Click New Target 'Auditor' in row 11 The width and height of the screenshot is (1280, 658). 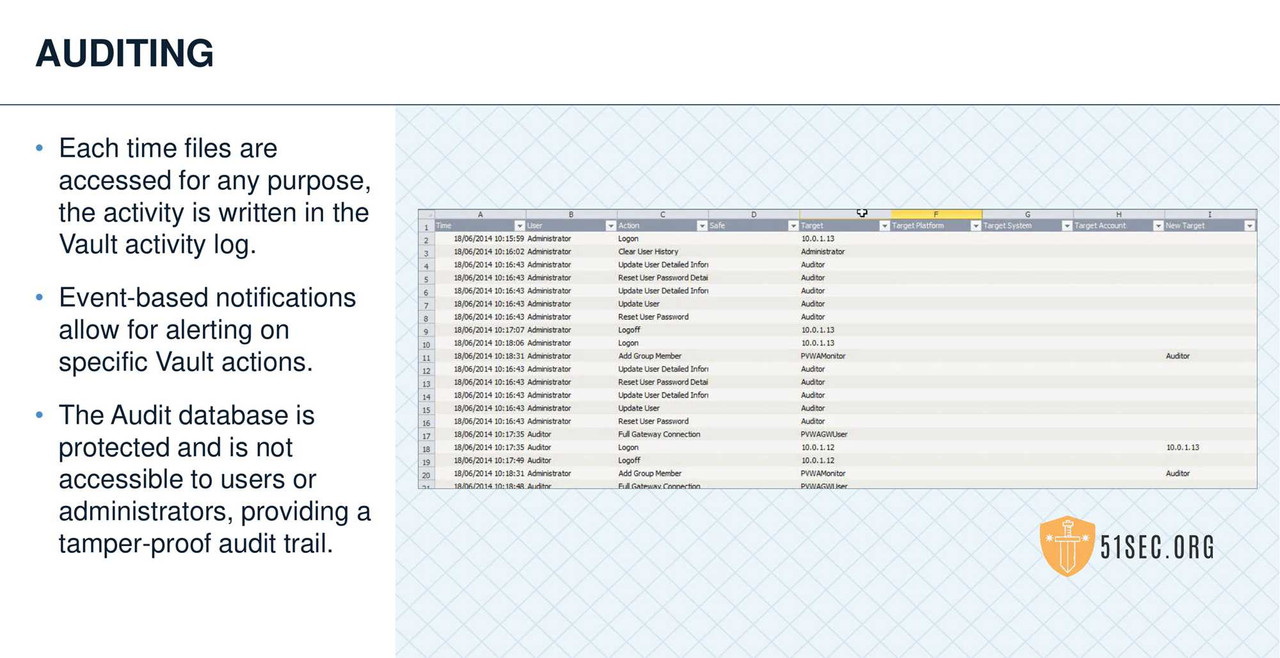tap(1178, 356)
